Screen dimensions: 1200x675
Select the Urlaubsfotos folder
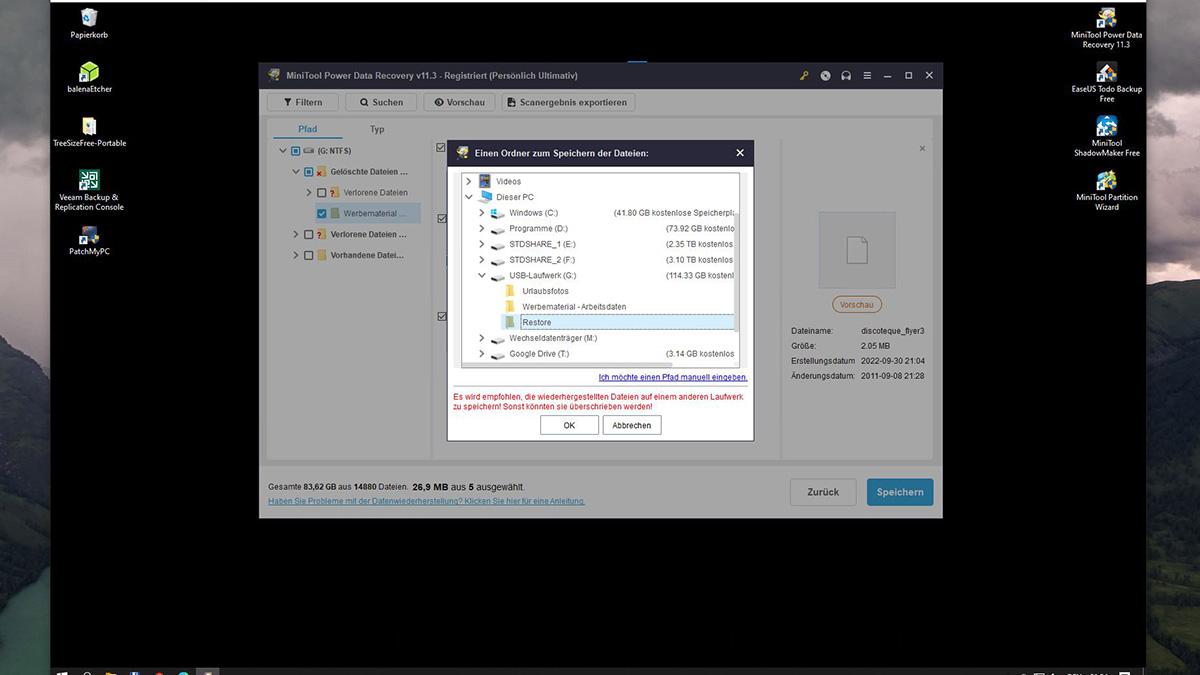click(545, 291)
